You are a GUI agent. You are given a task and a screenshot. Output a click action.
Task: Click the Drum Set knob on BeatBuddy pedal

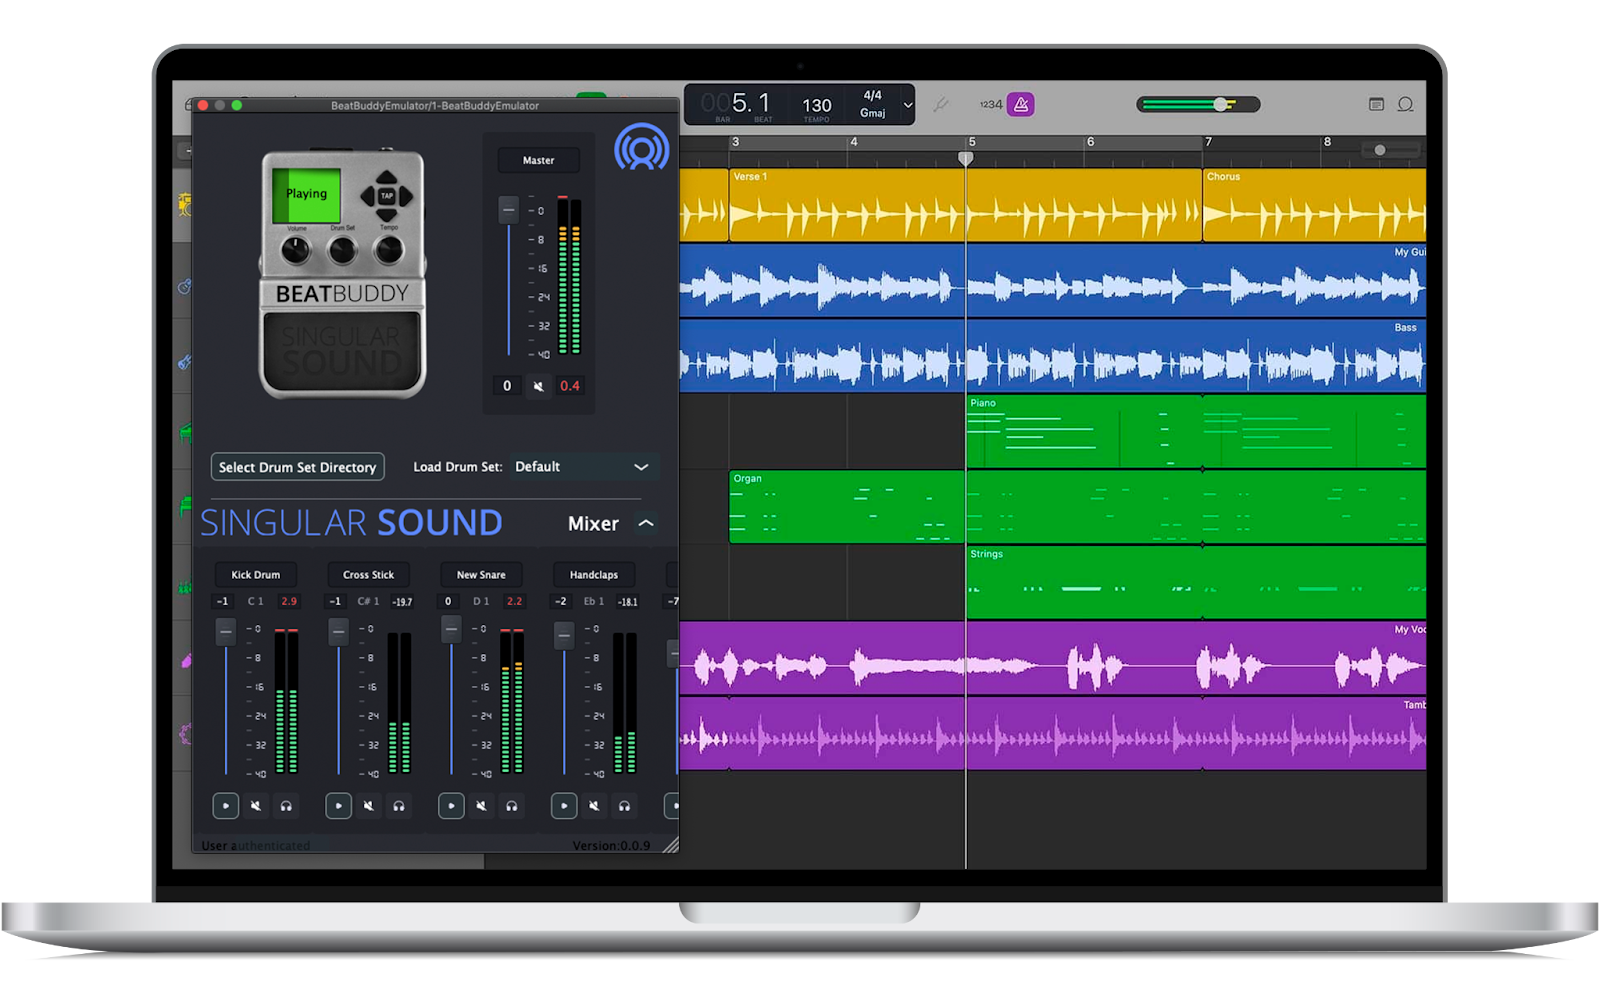[x=342, y=250]
